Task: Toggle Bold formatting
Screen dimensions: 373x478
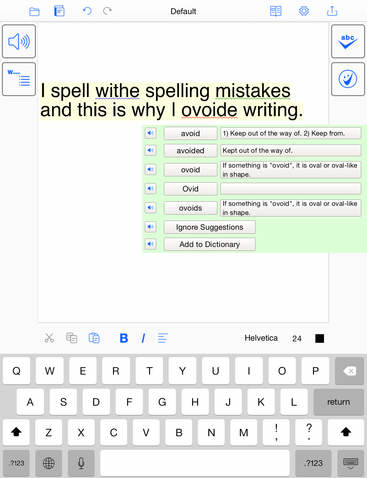Action: [x=124, y=338]
